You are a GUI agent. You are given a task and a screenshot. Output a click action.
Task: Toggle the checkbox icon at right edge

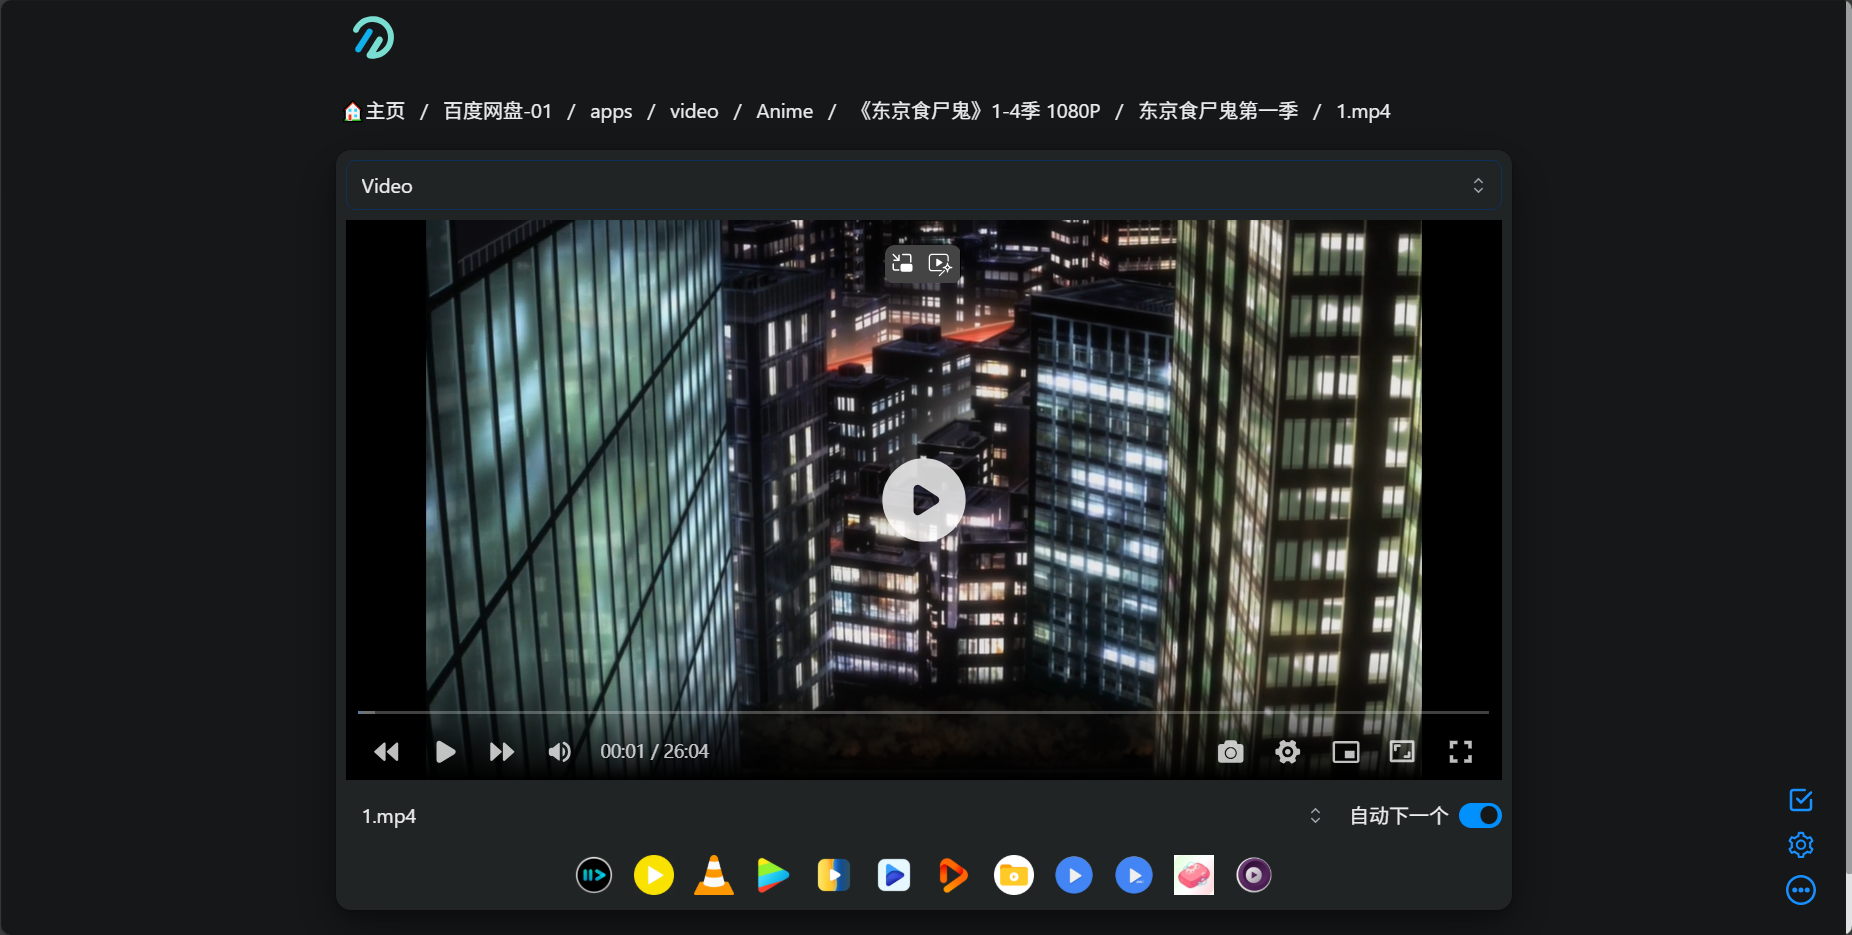(1801, 800)
